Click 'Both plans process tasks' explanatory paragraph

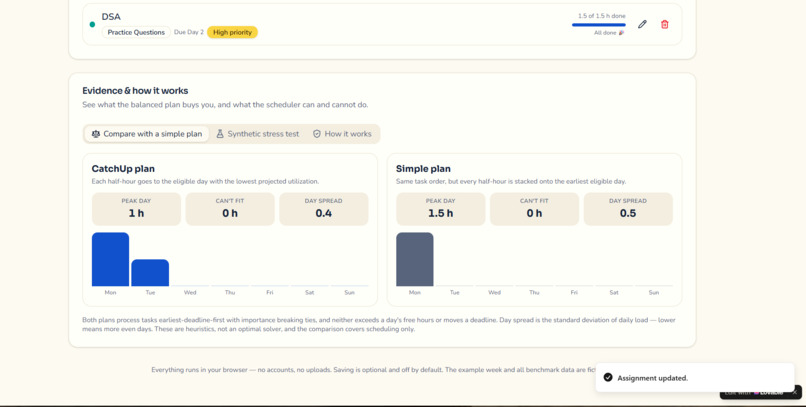(379, 324)
